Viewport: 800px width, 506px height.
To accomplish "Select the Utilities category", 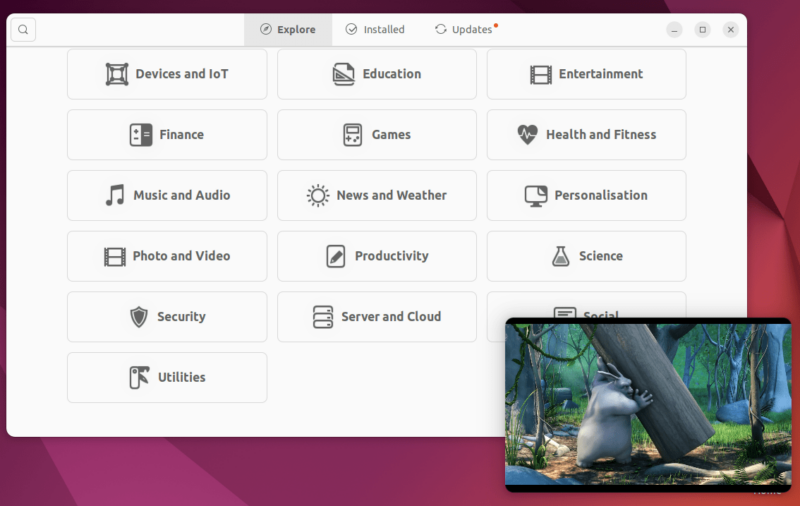I will click(x=167, y=377).
